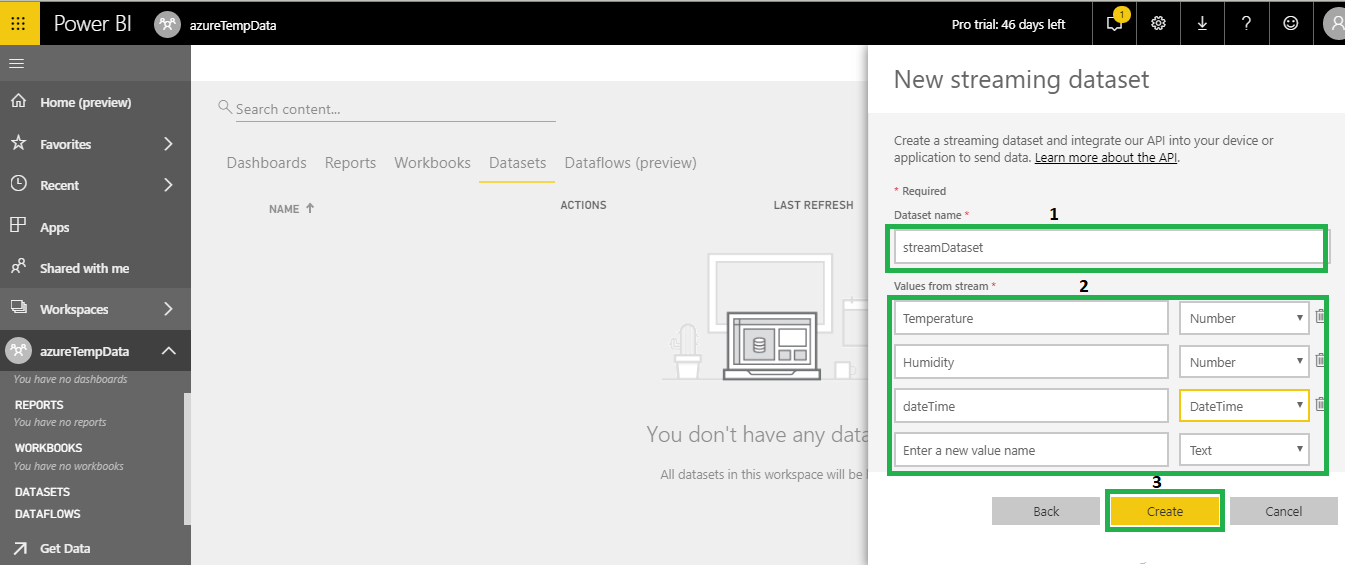Click the Temperature value name field
The image size is (1345, 565).
[x=1031, y=318]
